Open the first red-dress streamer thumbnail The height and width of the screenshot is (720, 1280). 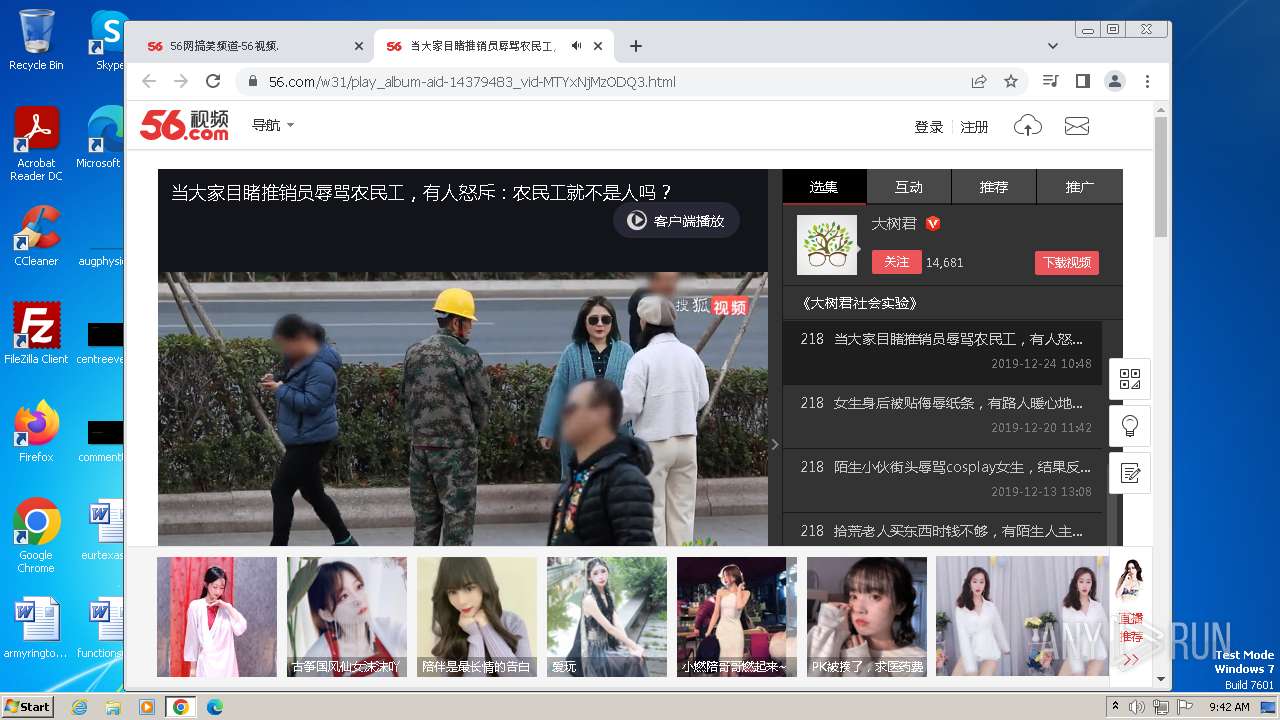click(x=217, y=617)
